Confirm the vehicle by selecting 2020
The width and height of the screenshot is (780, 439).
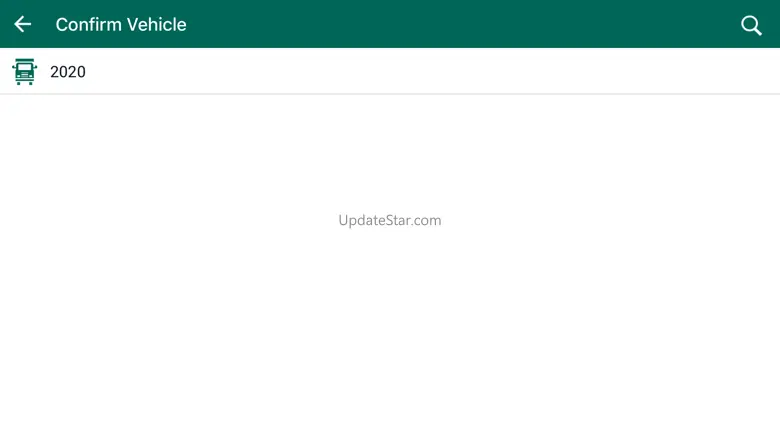tap(390, 71)
